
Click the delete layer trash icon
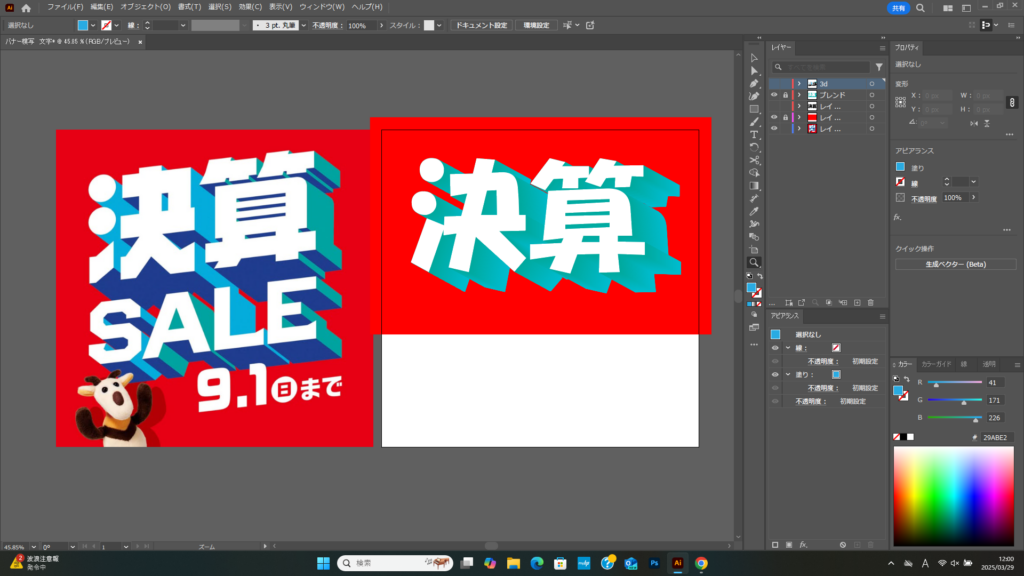(x=871, y=302)
